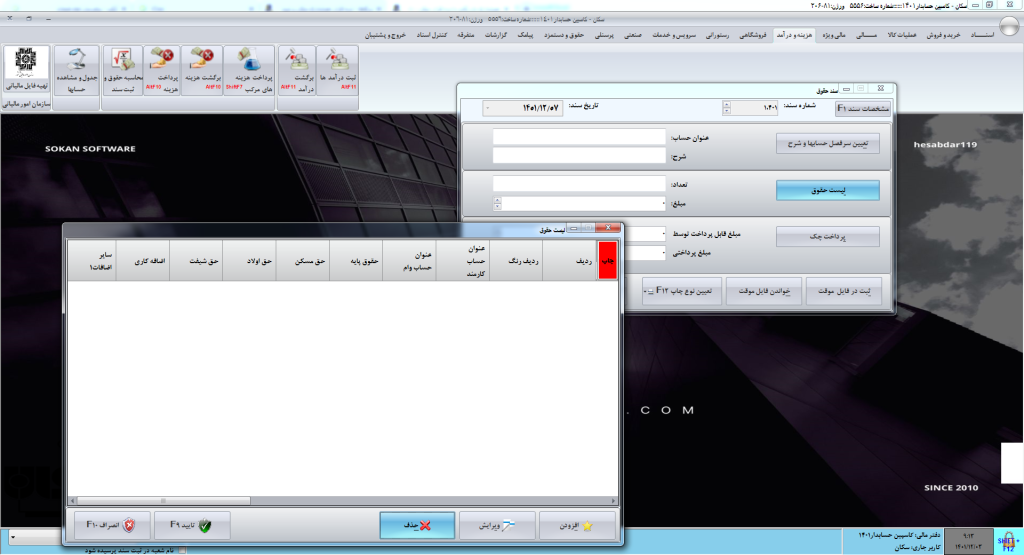Open برگشت درآمد income return tool
Screen dimensions: 1024x555
point(298,70)
